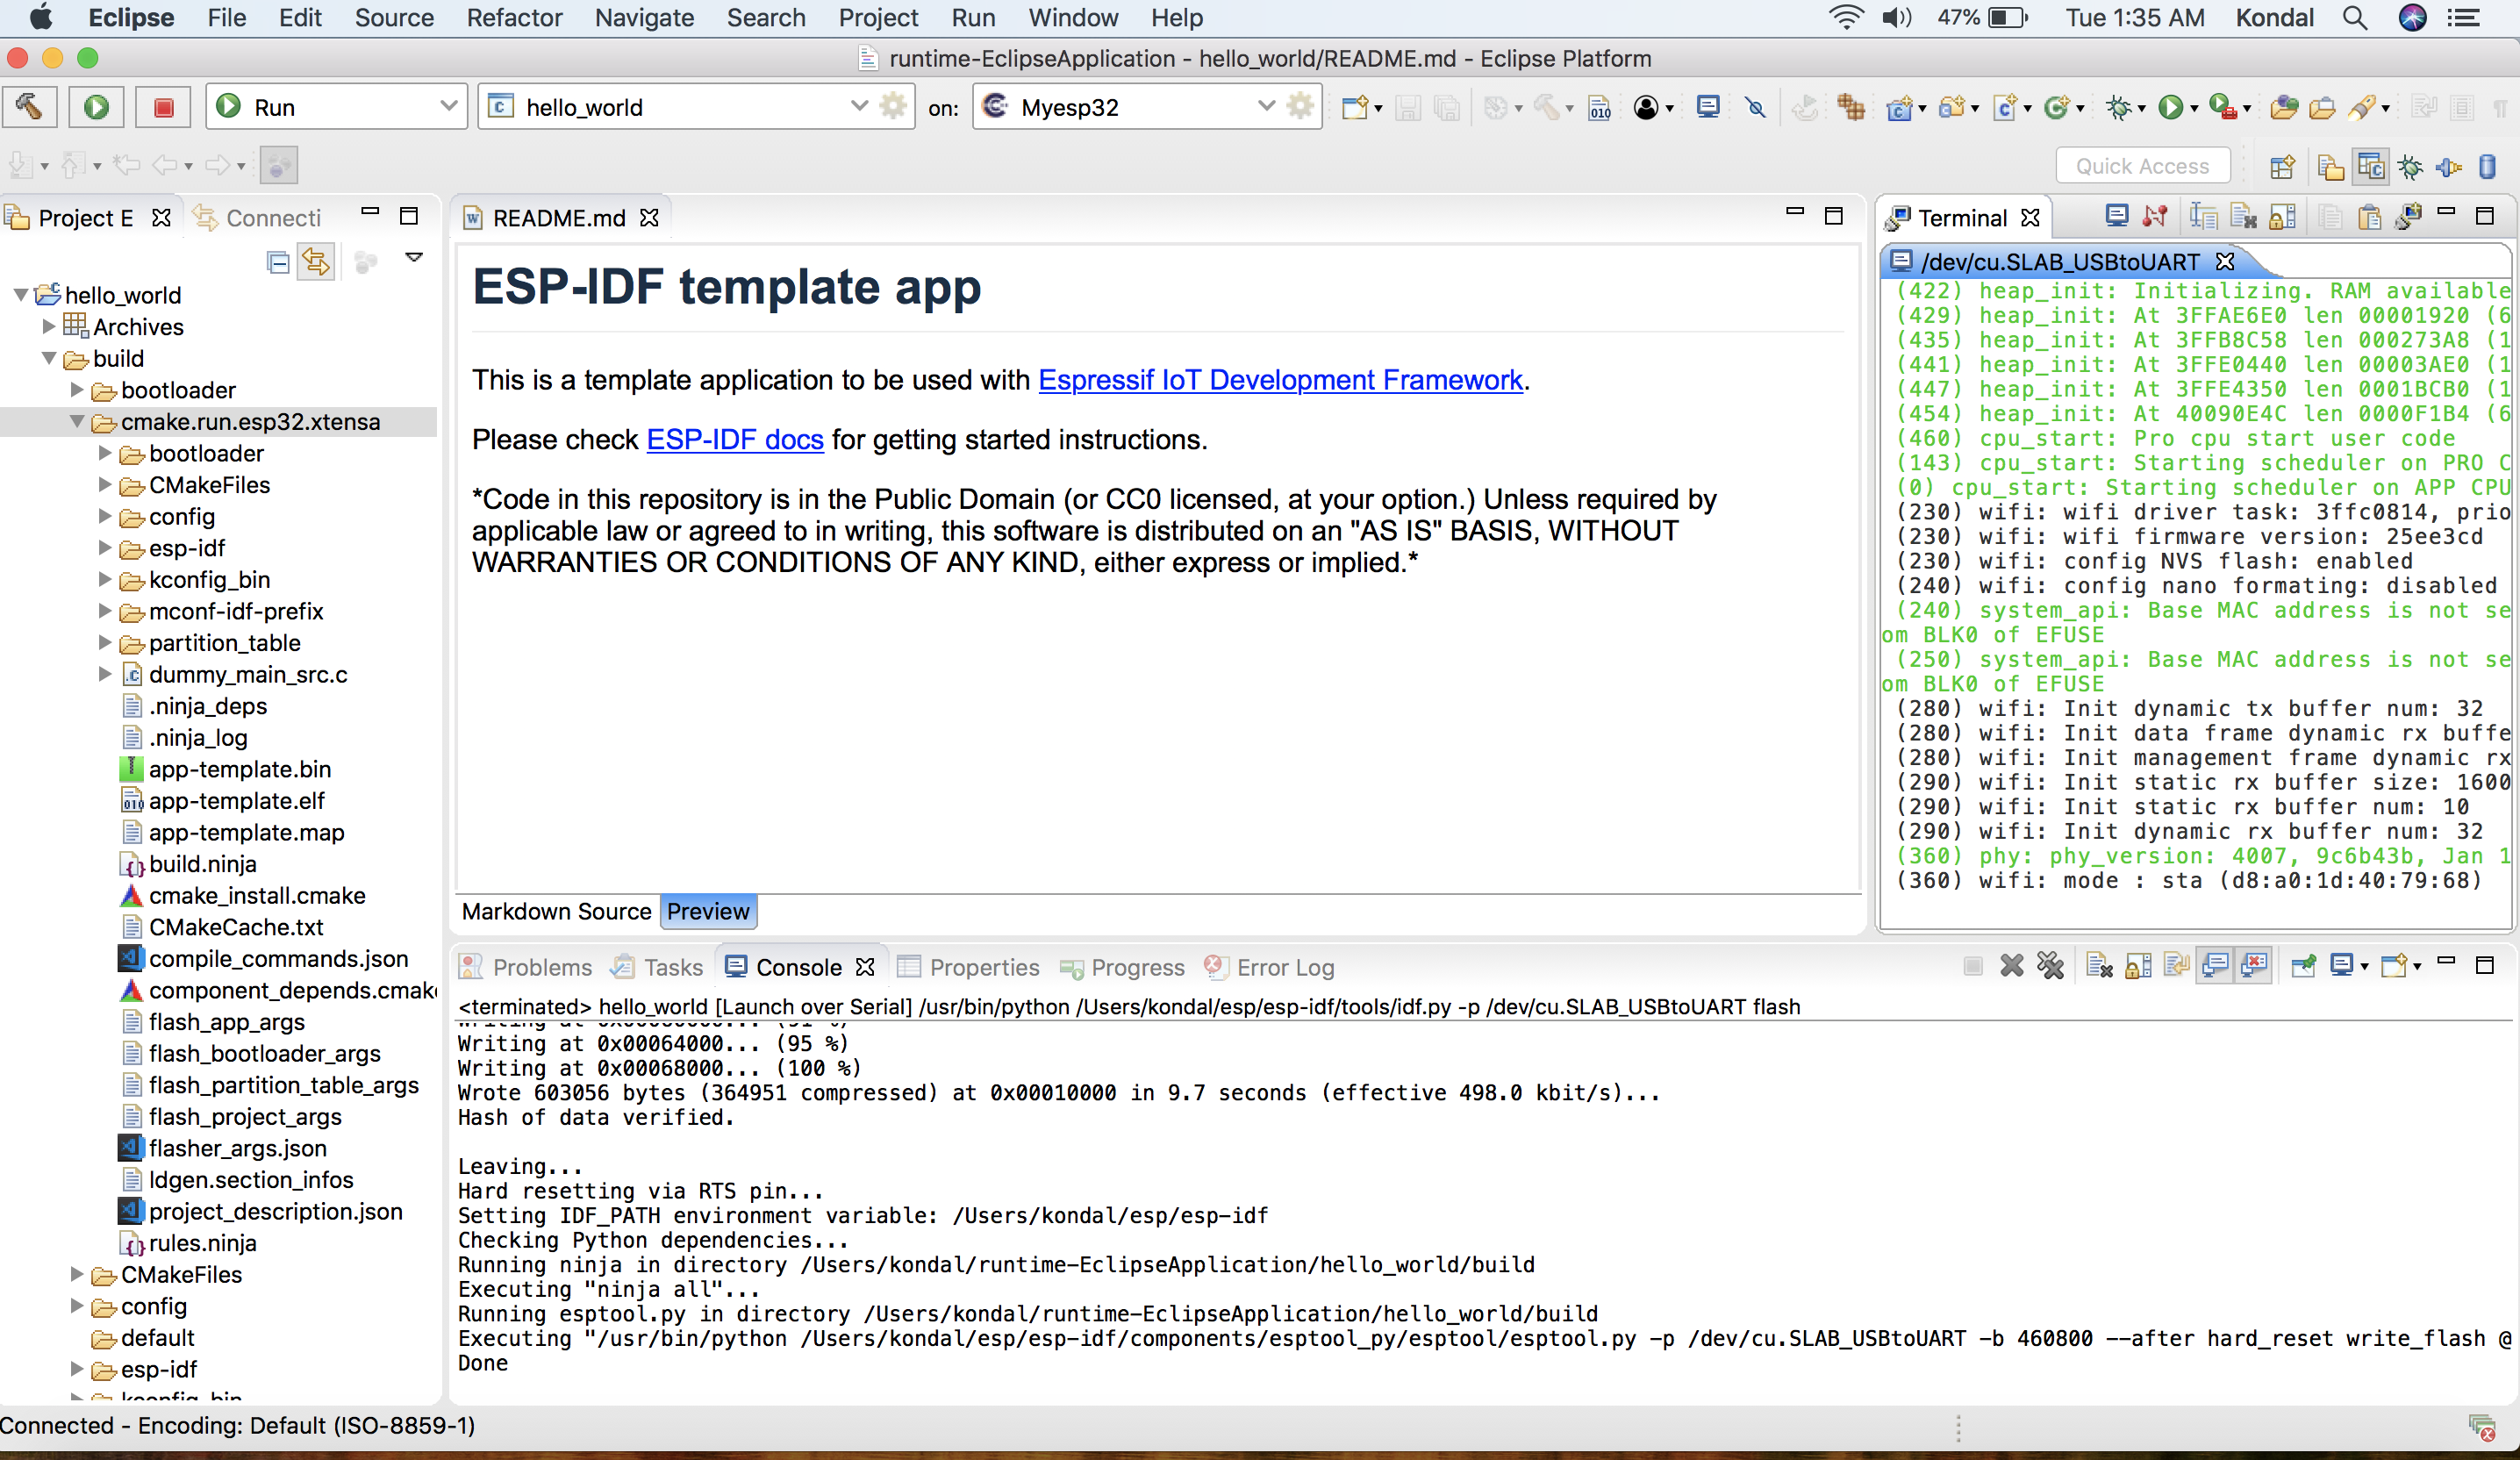
Task: Click the Quick Access search field
Action: pyautogui.click(x=2142, y=166)
